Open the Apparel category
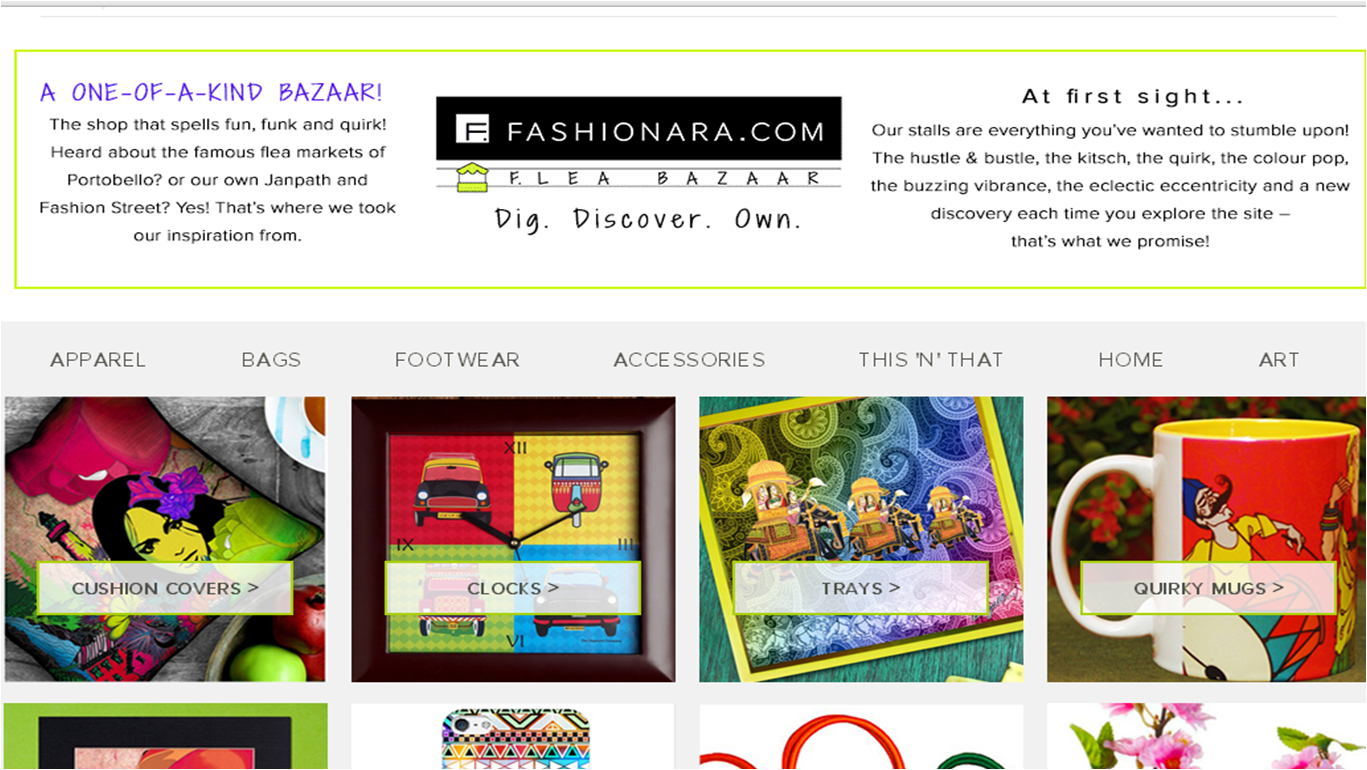The height and width of the screenshot is (770, 1367). click(x=98, y=360)
